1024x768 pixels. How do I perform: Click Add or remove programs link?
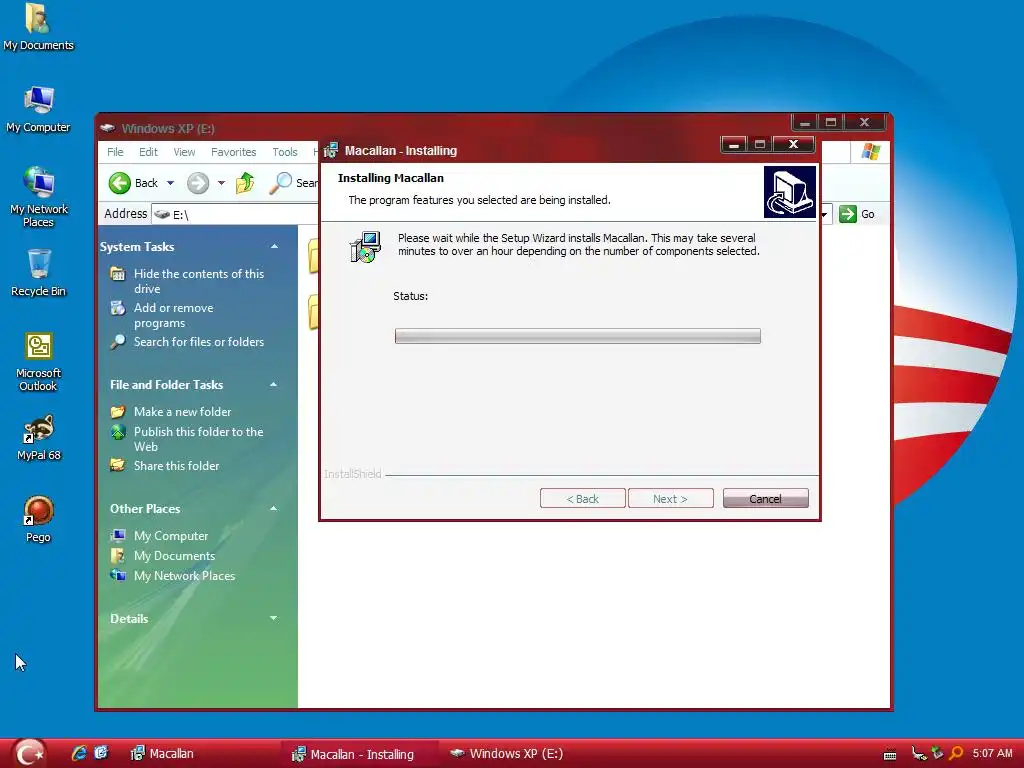click(x=174, y=315)
